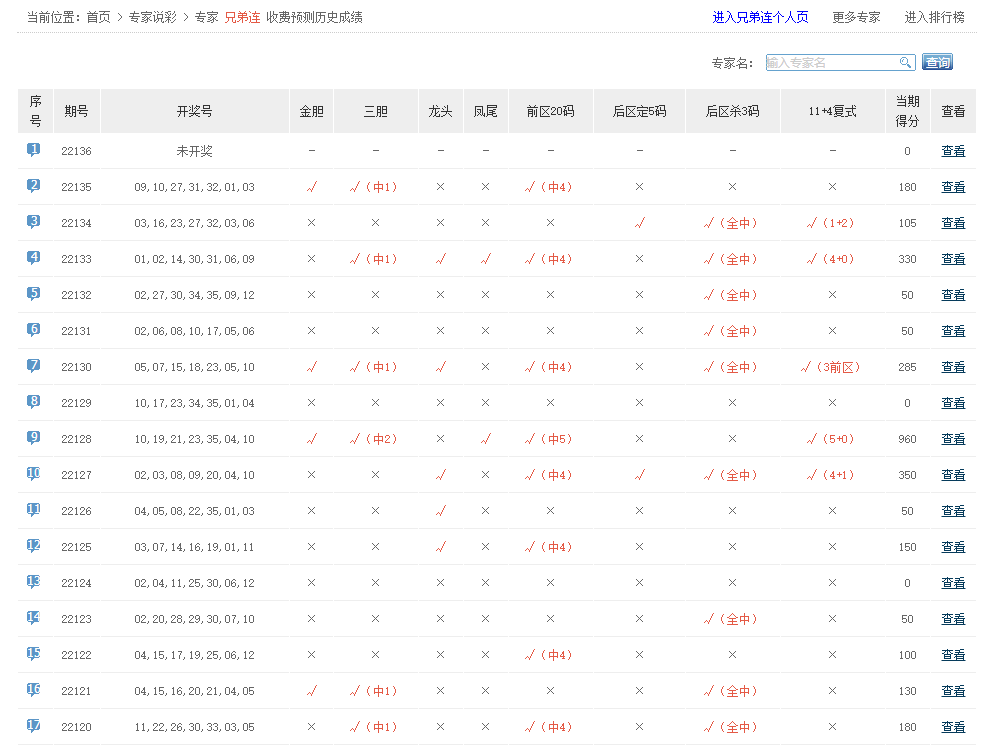Click 兄弟连 expert name in breadcrumb
The height and width of the screenshot is (745, 995).
point(242,17)
